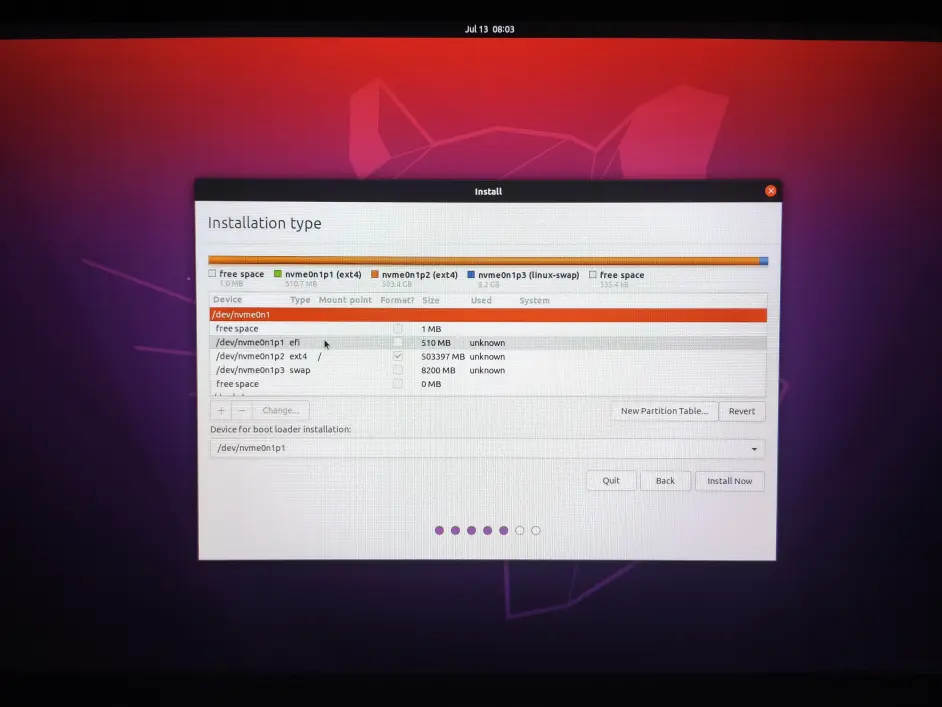Select the /dev/nvme0n1 device row

(x=488, y=315)
